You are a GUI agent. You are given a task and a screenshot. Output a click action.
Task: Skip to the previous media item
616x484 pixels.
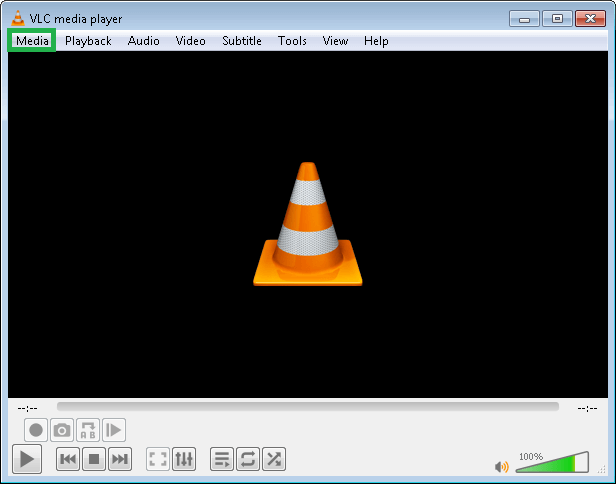pos(68,459)
